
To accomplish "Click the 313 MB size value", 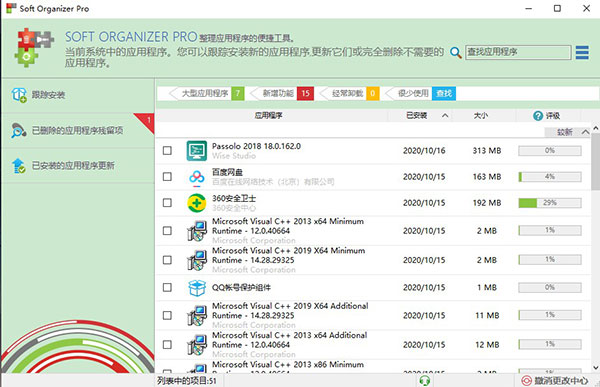I will tap(487, 150).
